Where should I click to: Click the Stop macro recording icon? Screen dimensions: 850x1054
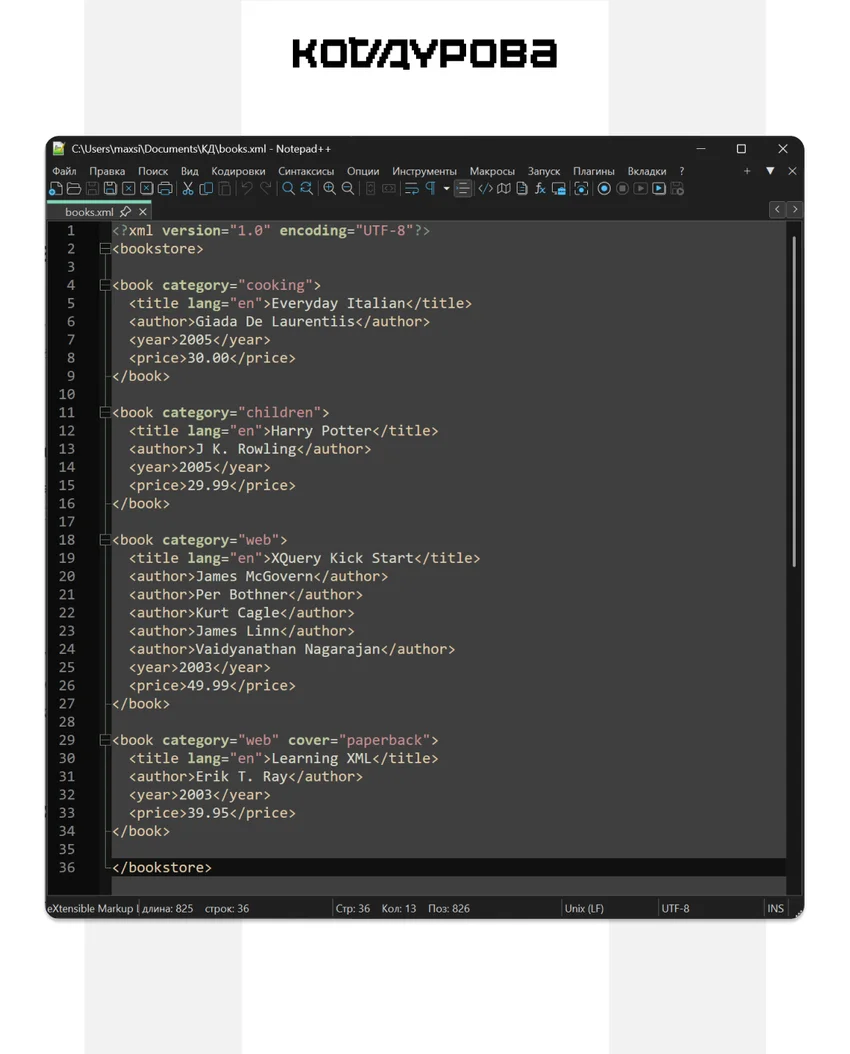tap(622, 189)
